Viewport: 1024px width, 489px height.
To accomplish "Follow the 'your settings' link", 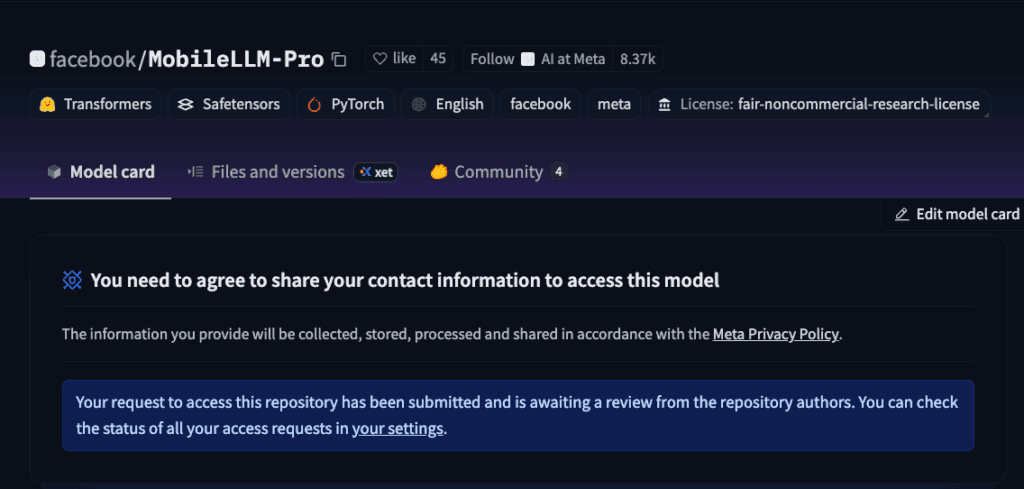I will [x=397, y=429].
